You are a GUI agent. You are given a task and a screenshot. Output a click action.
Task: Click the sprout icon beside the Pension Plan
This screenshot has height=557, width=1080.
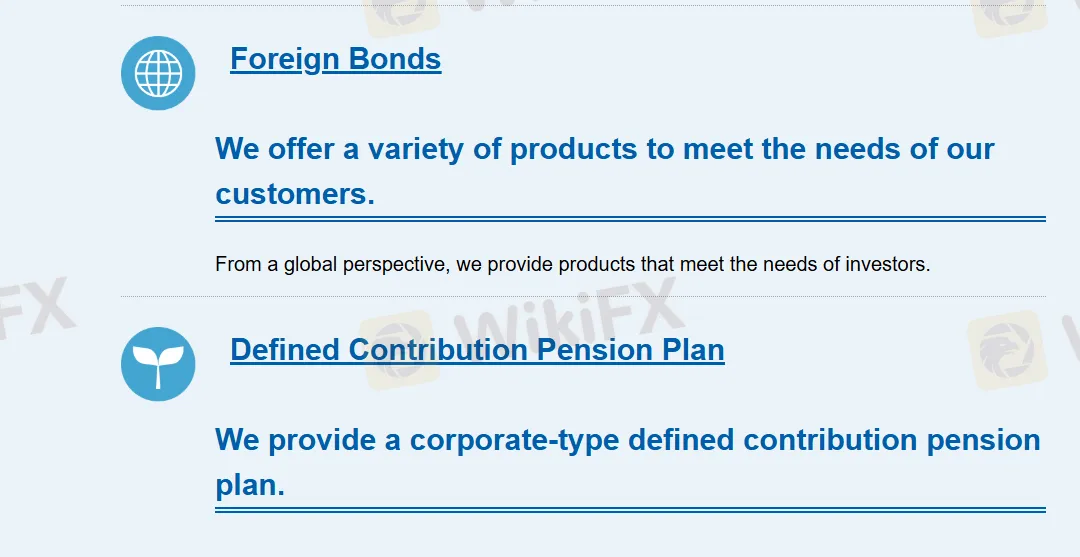[x=158, y=364]
